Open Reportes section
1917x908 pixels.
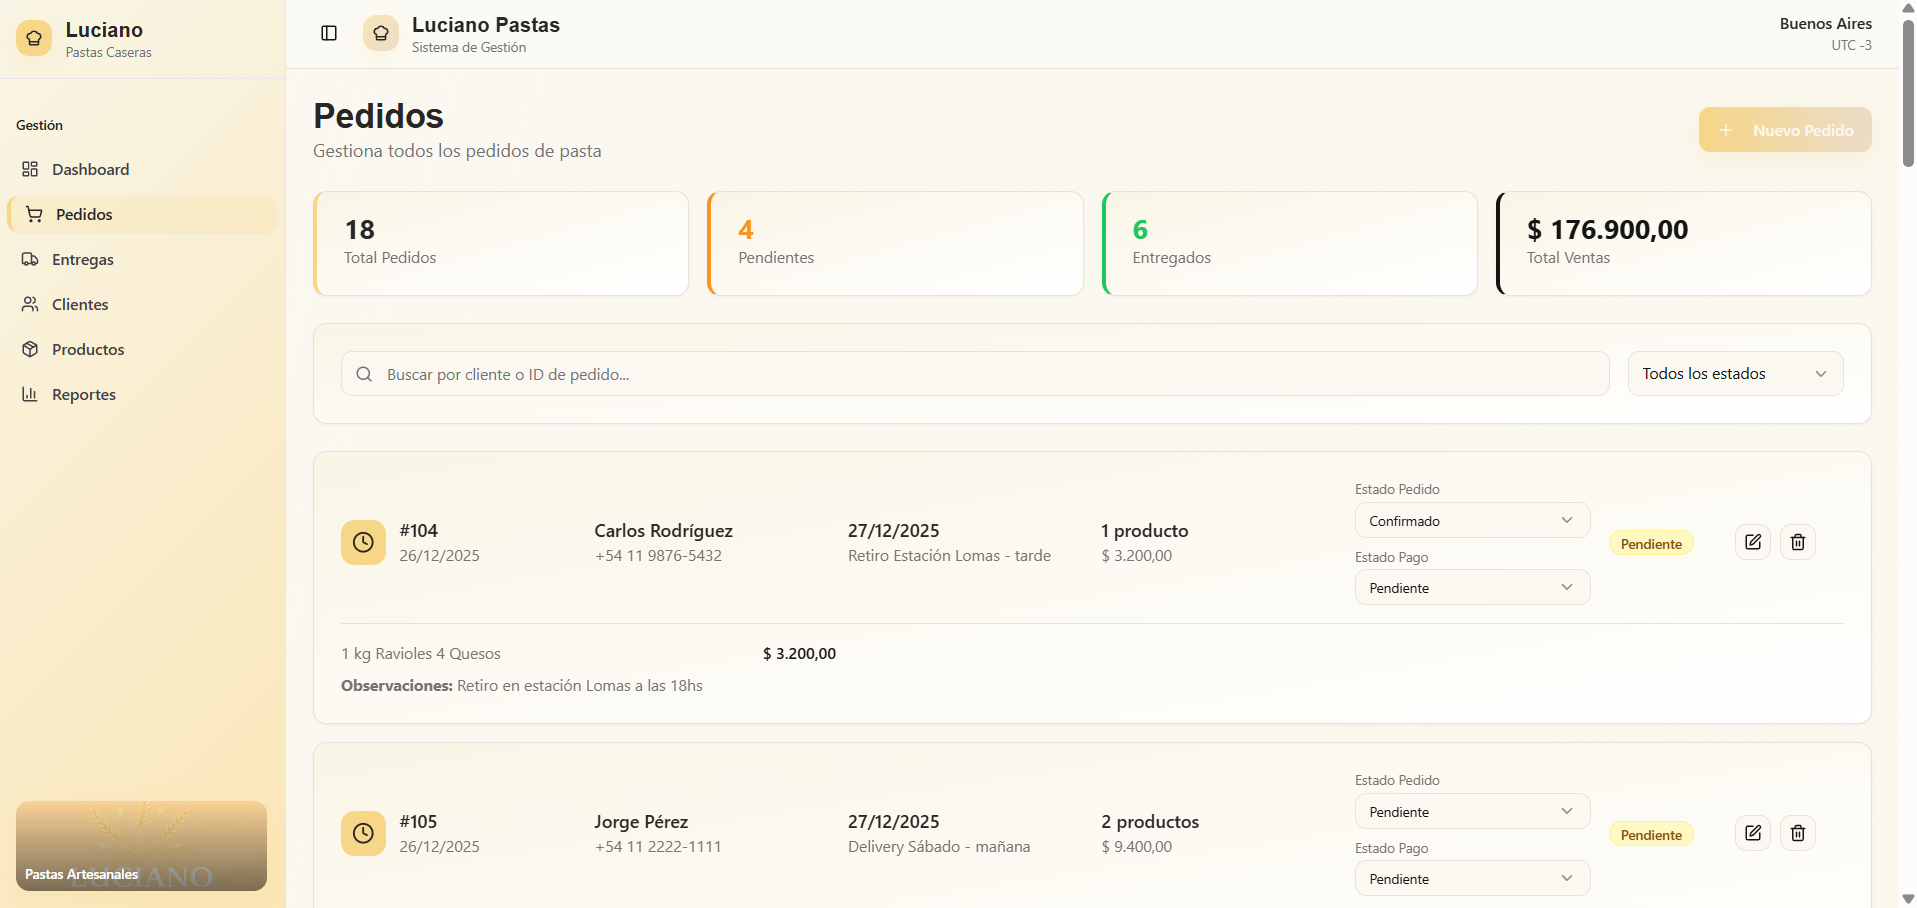coord(142,394)
